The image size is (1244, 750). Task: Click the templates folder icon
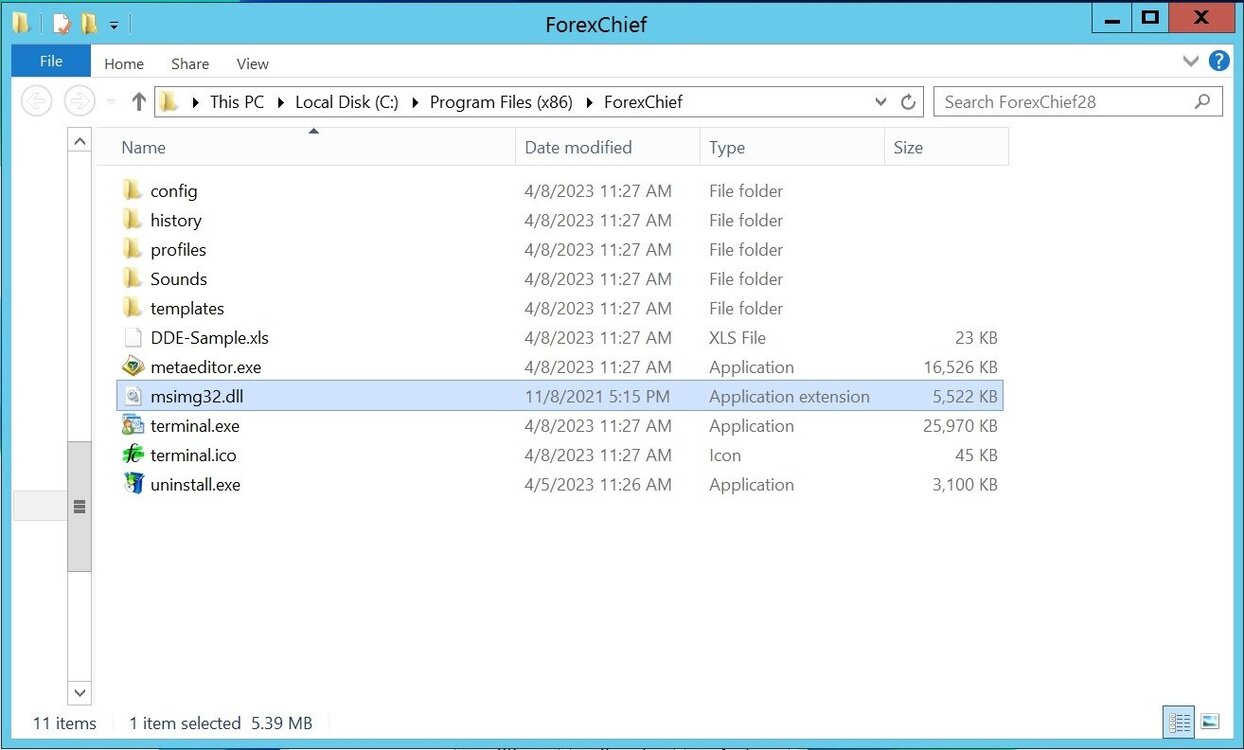[132, 308]
